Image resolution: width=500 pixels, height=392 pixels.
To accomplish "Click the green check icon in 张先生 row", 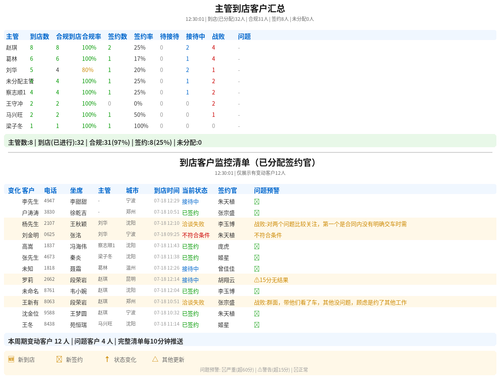I will [256, 258].
